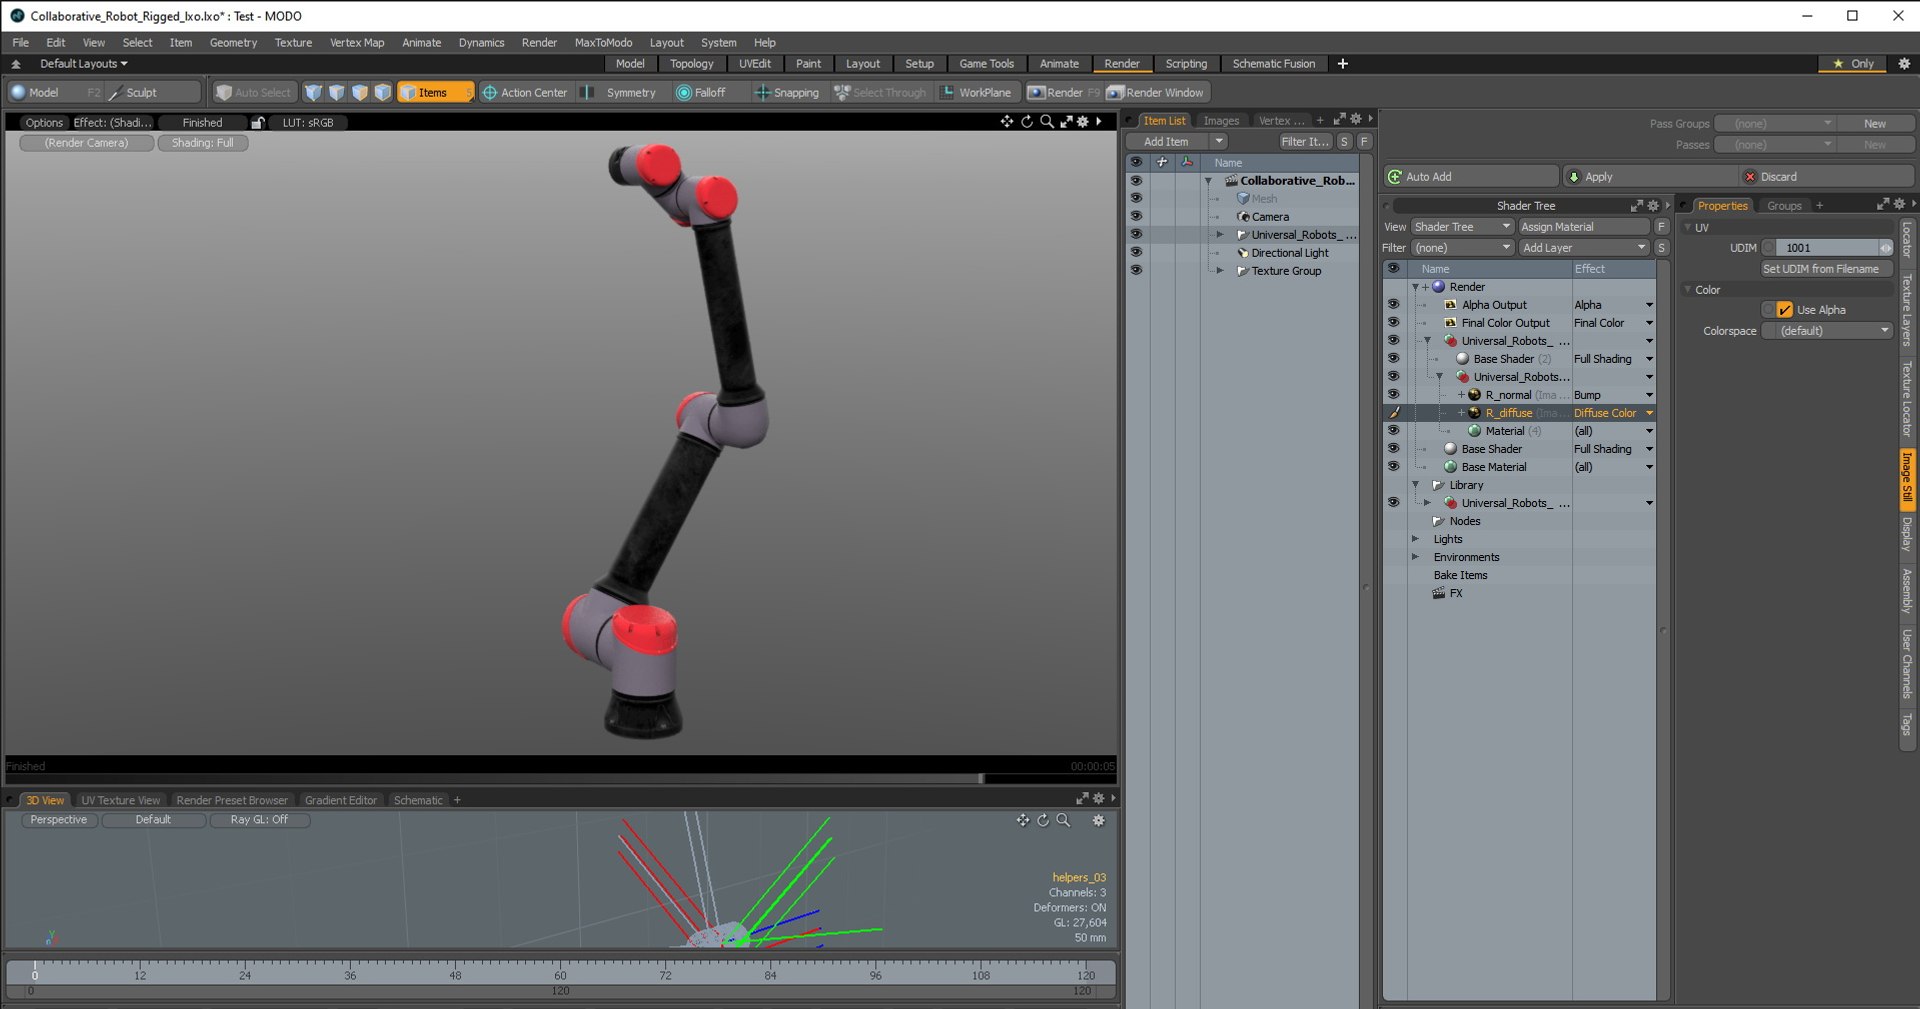This screenshot has height=1009, width=1920.
Task: Click the Discard button
Action: coord(1828,176)
